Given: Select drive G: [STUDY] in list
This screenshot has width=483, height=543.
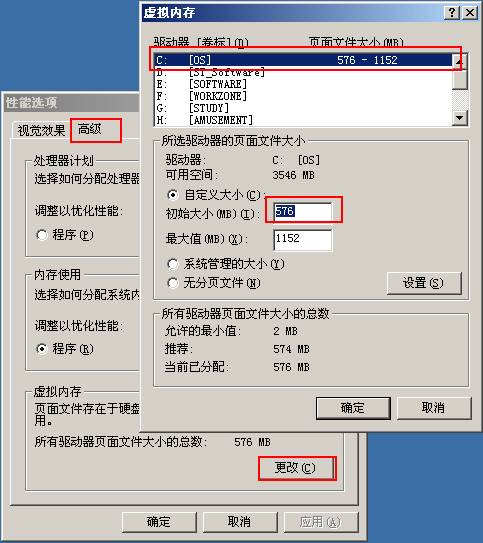Looking at the screenshot, I should [303, 108].
